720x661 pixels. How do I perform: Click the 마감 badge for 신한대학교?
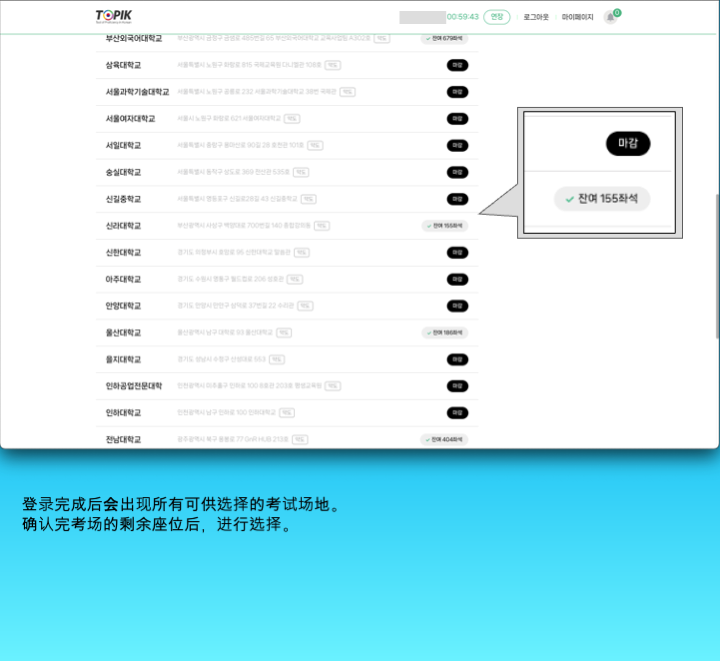click(x=457, y=253)
